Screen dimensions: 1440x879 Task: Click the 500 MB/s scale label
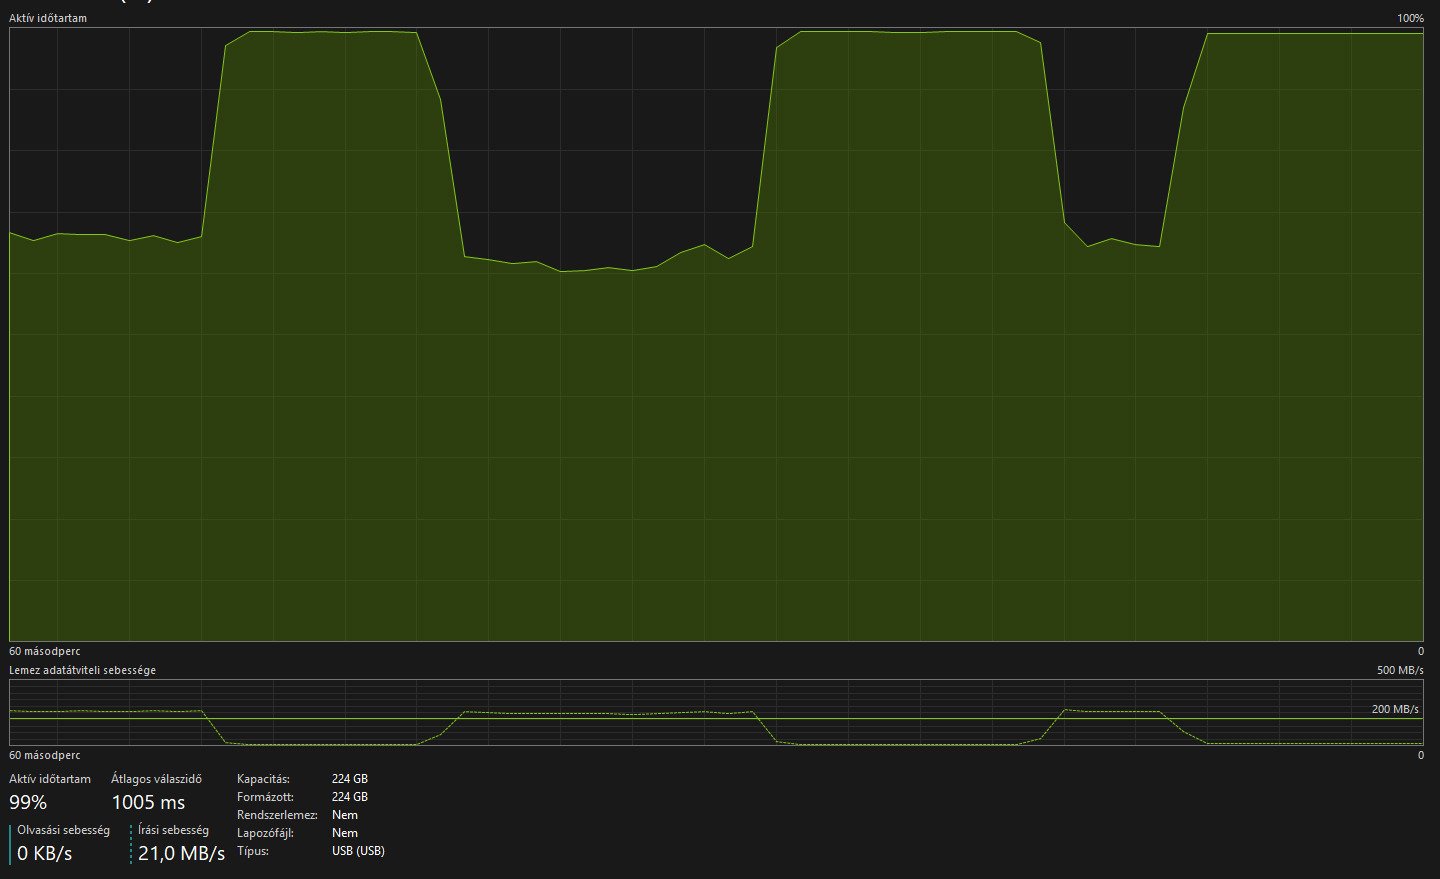tap(1400, 670)
